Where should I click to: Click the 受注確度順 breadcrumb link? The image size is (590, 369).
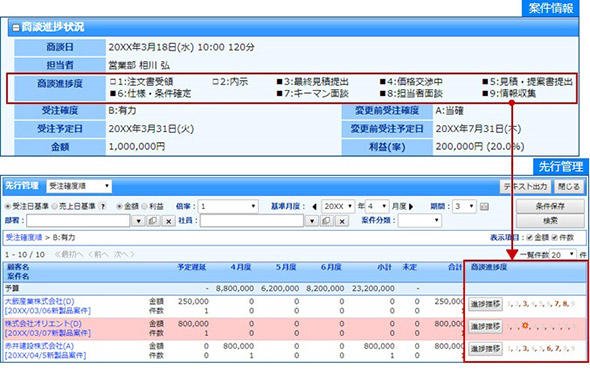[x=24, y=237]
